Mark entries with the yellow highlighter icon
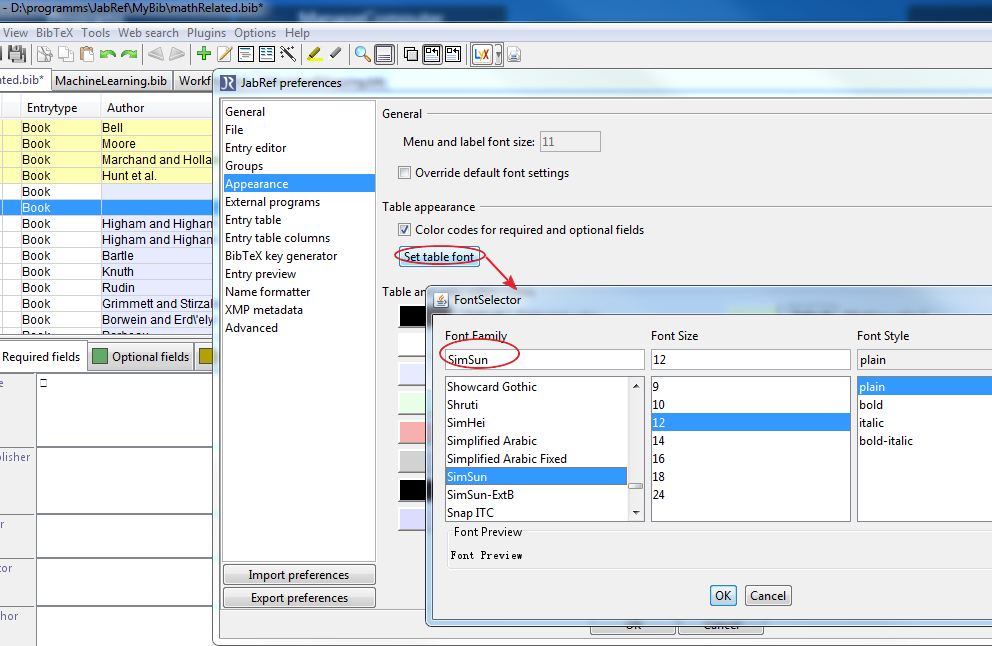The height and width of the screenshot is (646, 992). [314, 54]
